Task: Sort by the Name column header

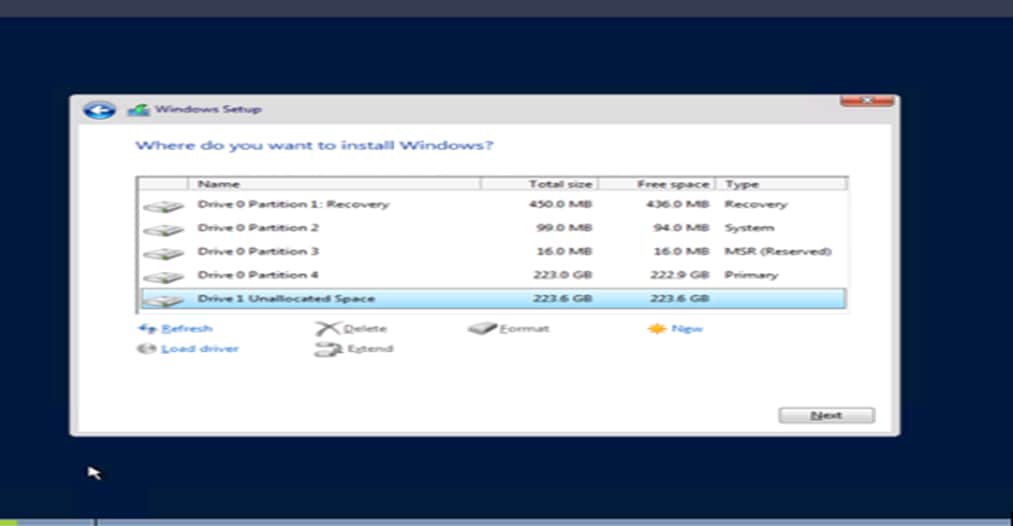Action: (334, 184)
